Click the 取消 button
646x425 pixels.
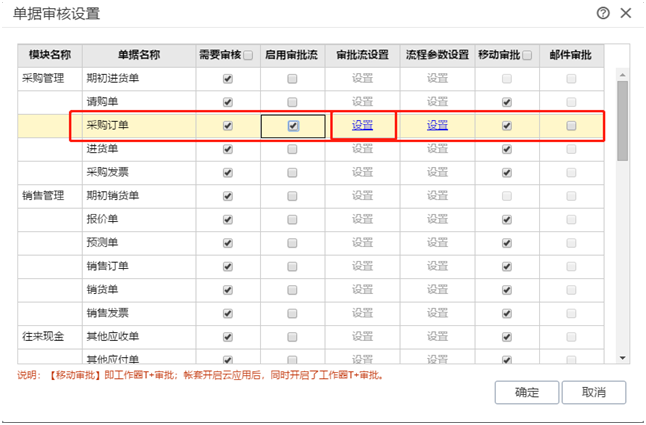pyautogui.click(x=593, y=392)
